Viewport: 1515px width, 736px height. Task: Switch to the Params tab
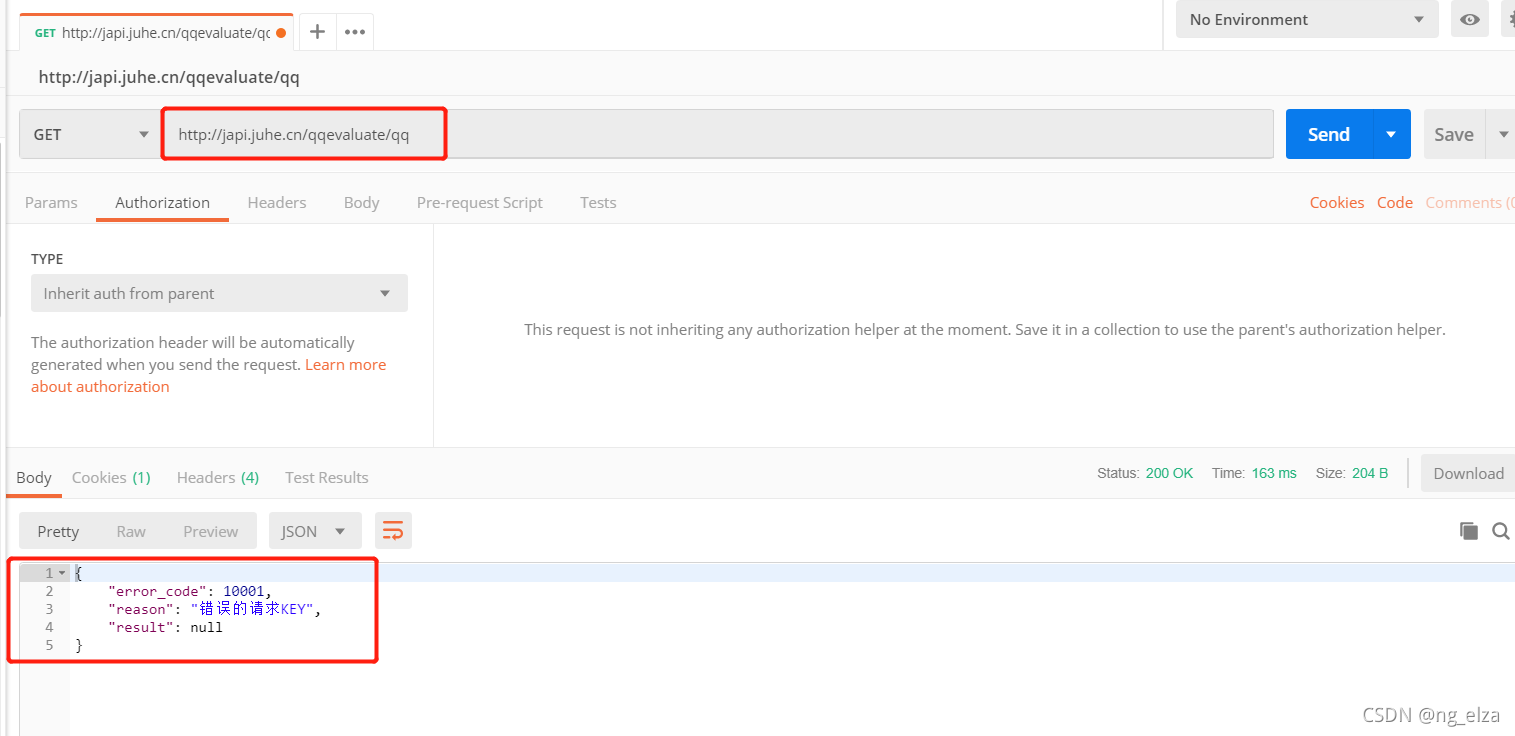coord(51,202)
